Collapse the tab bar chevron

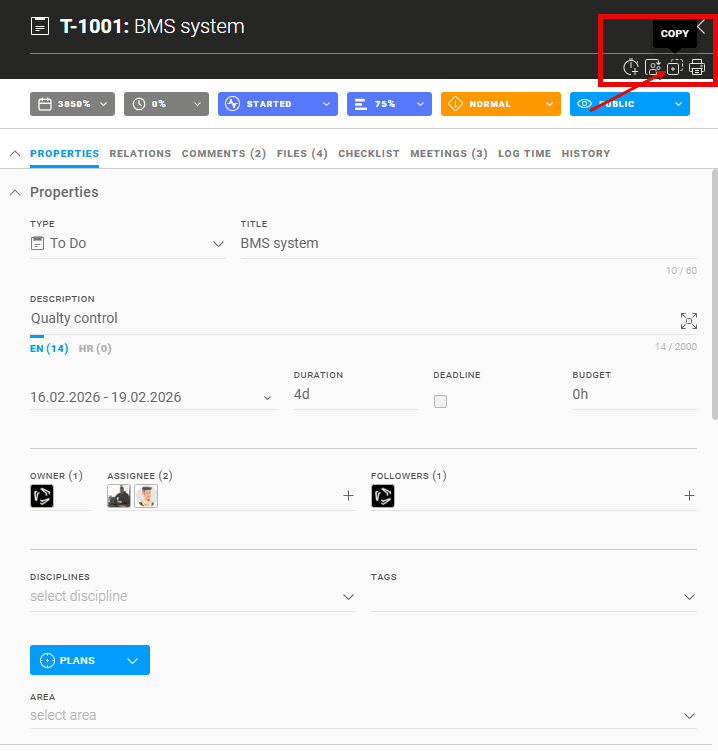15,153
